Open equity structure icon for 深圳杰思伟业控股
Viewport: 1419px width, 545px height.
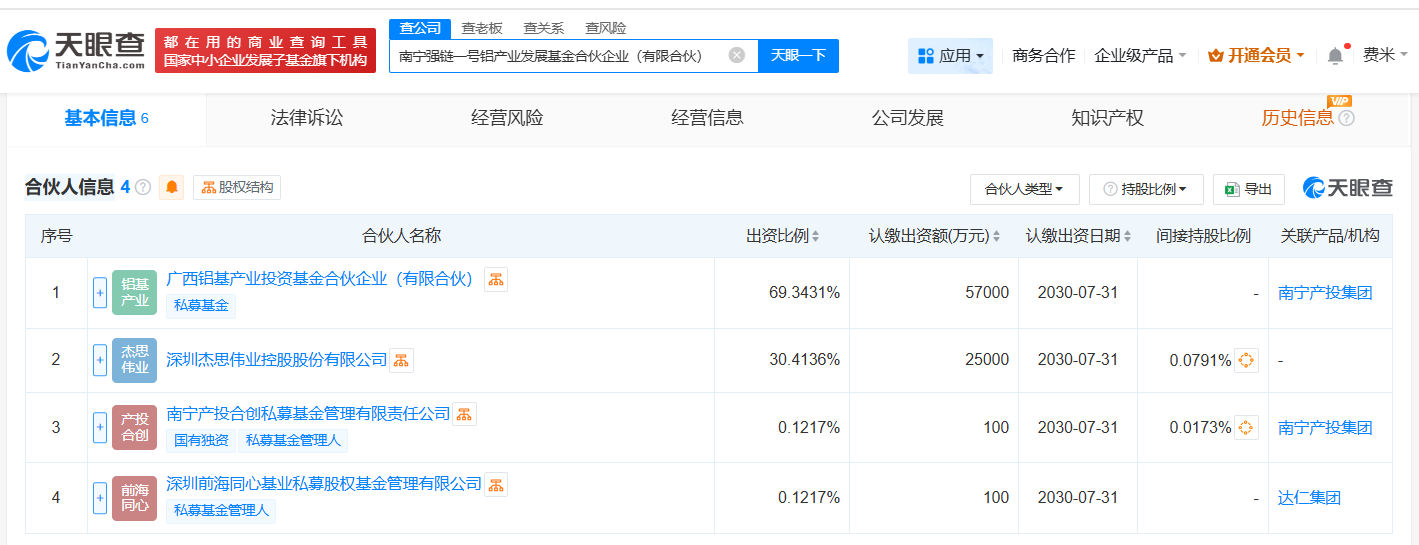(401, 360)
